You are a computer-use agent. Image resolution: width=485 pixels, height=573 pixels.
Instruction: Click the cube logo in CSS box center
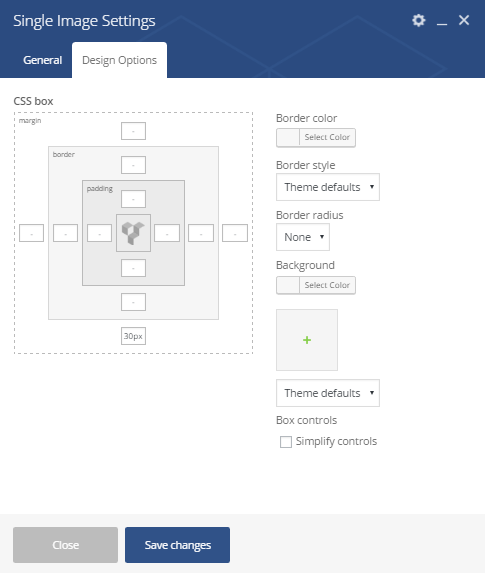(x=133, y=233)
